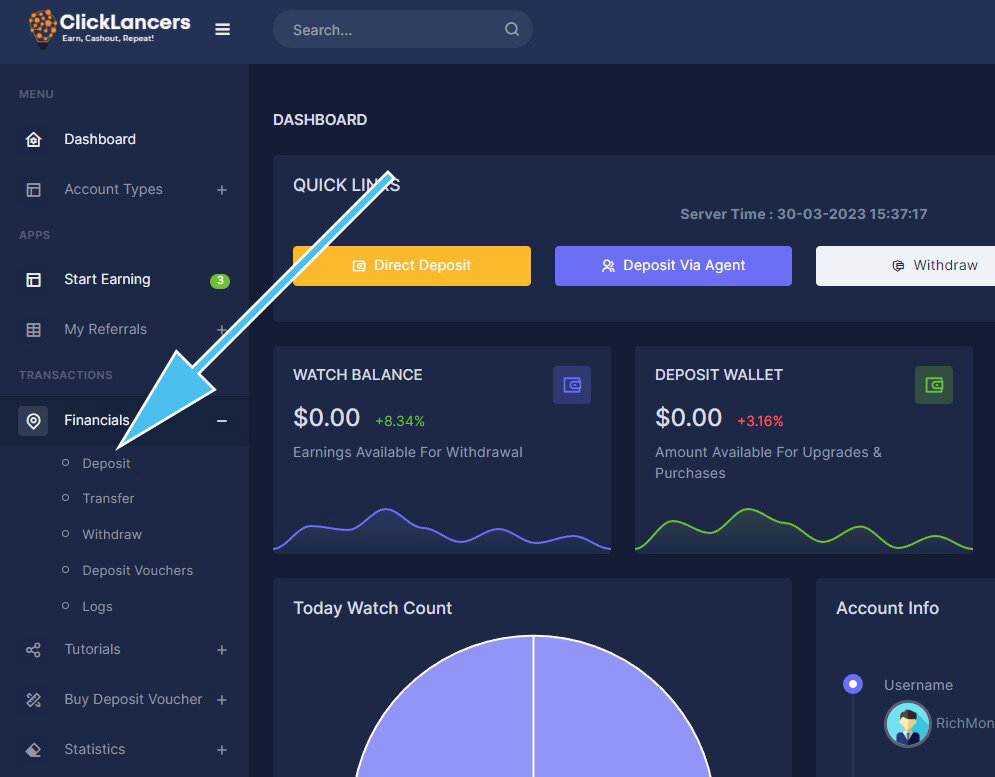Click the Watch Balance $0.00 amount
Viewport: 995px width, 777px height.
(x=326, y=418)
